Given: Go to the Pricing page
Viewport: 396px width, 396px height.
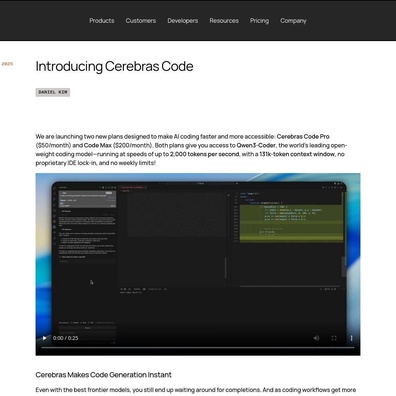Looking at the screenshot, I should [259, 21].
